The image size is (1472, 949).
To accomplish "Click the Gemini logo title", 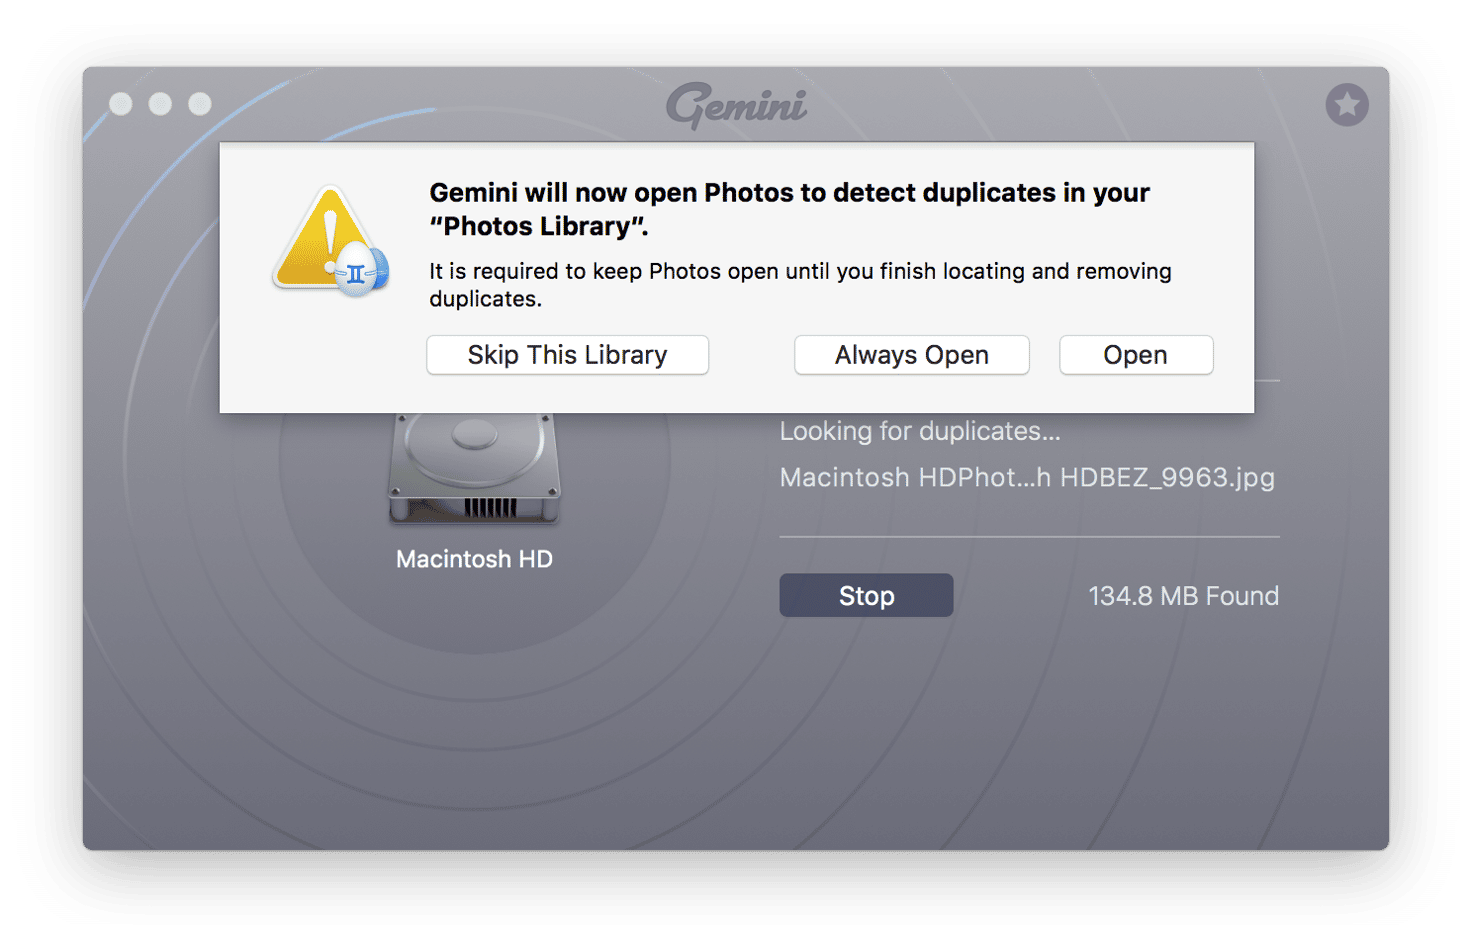I will [x=737, y=105].
